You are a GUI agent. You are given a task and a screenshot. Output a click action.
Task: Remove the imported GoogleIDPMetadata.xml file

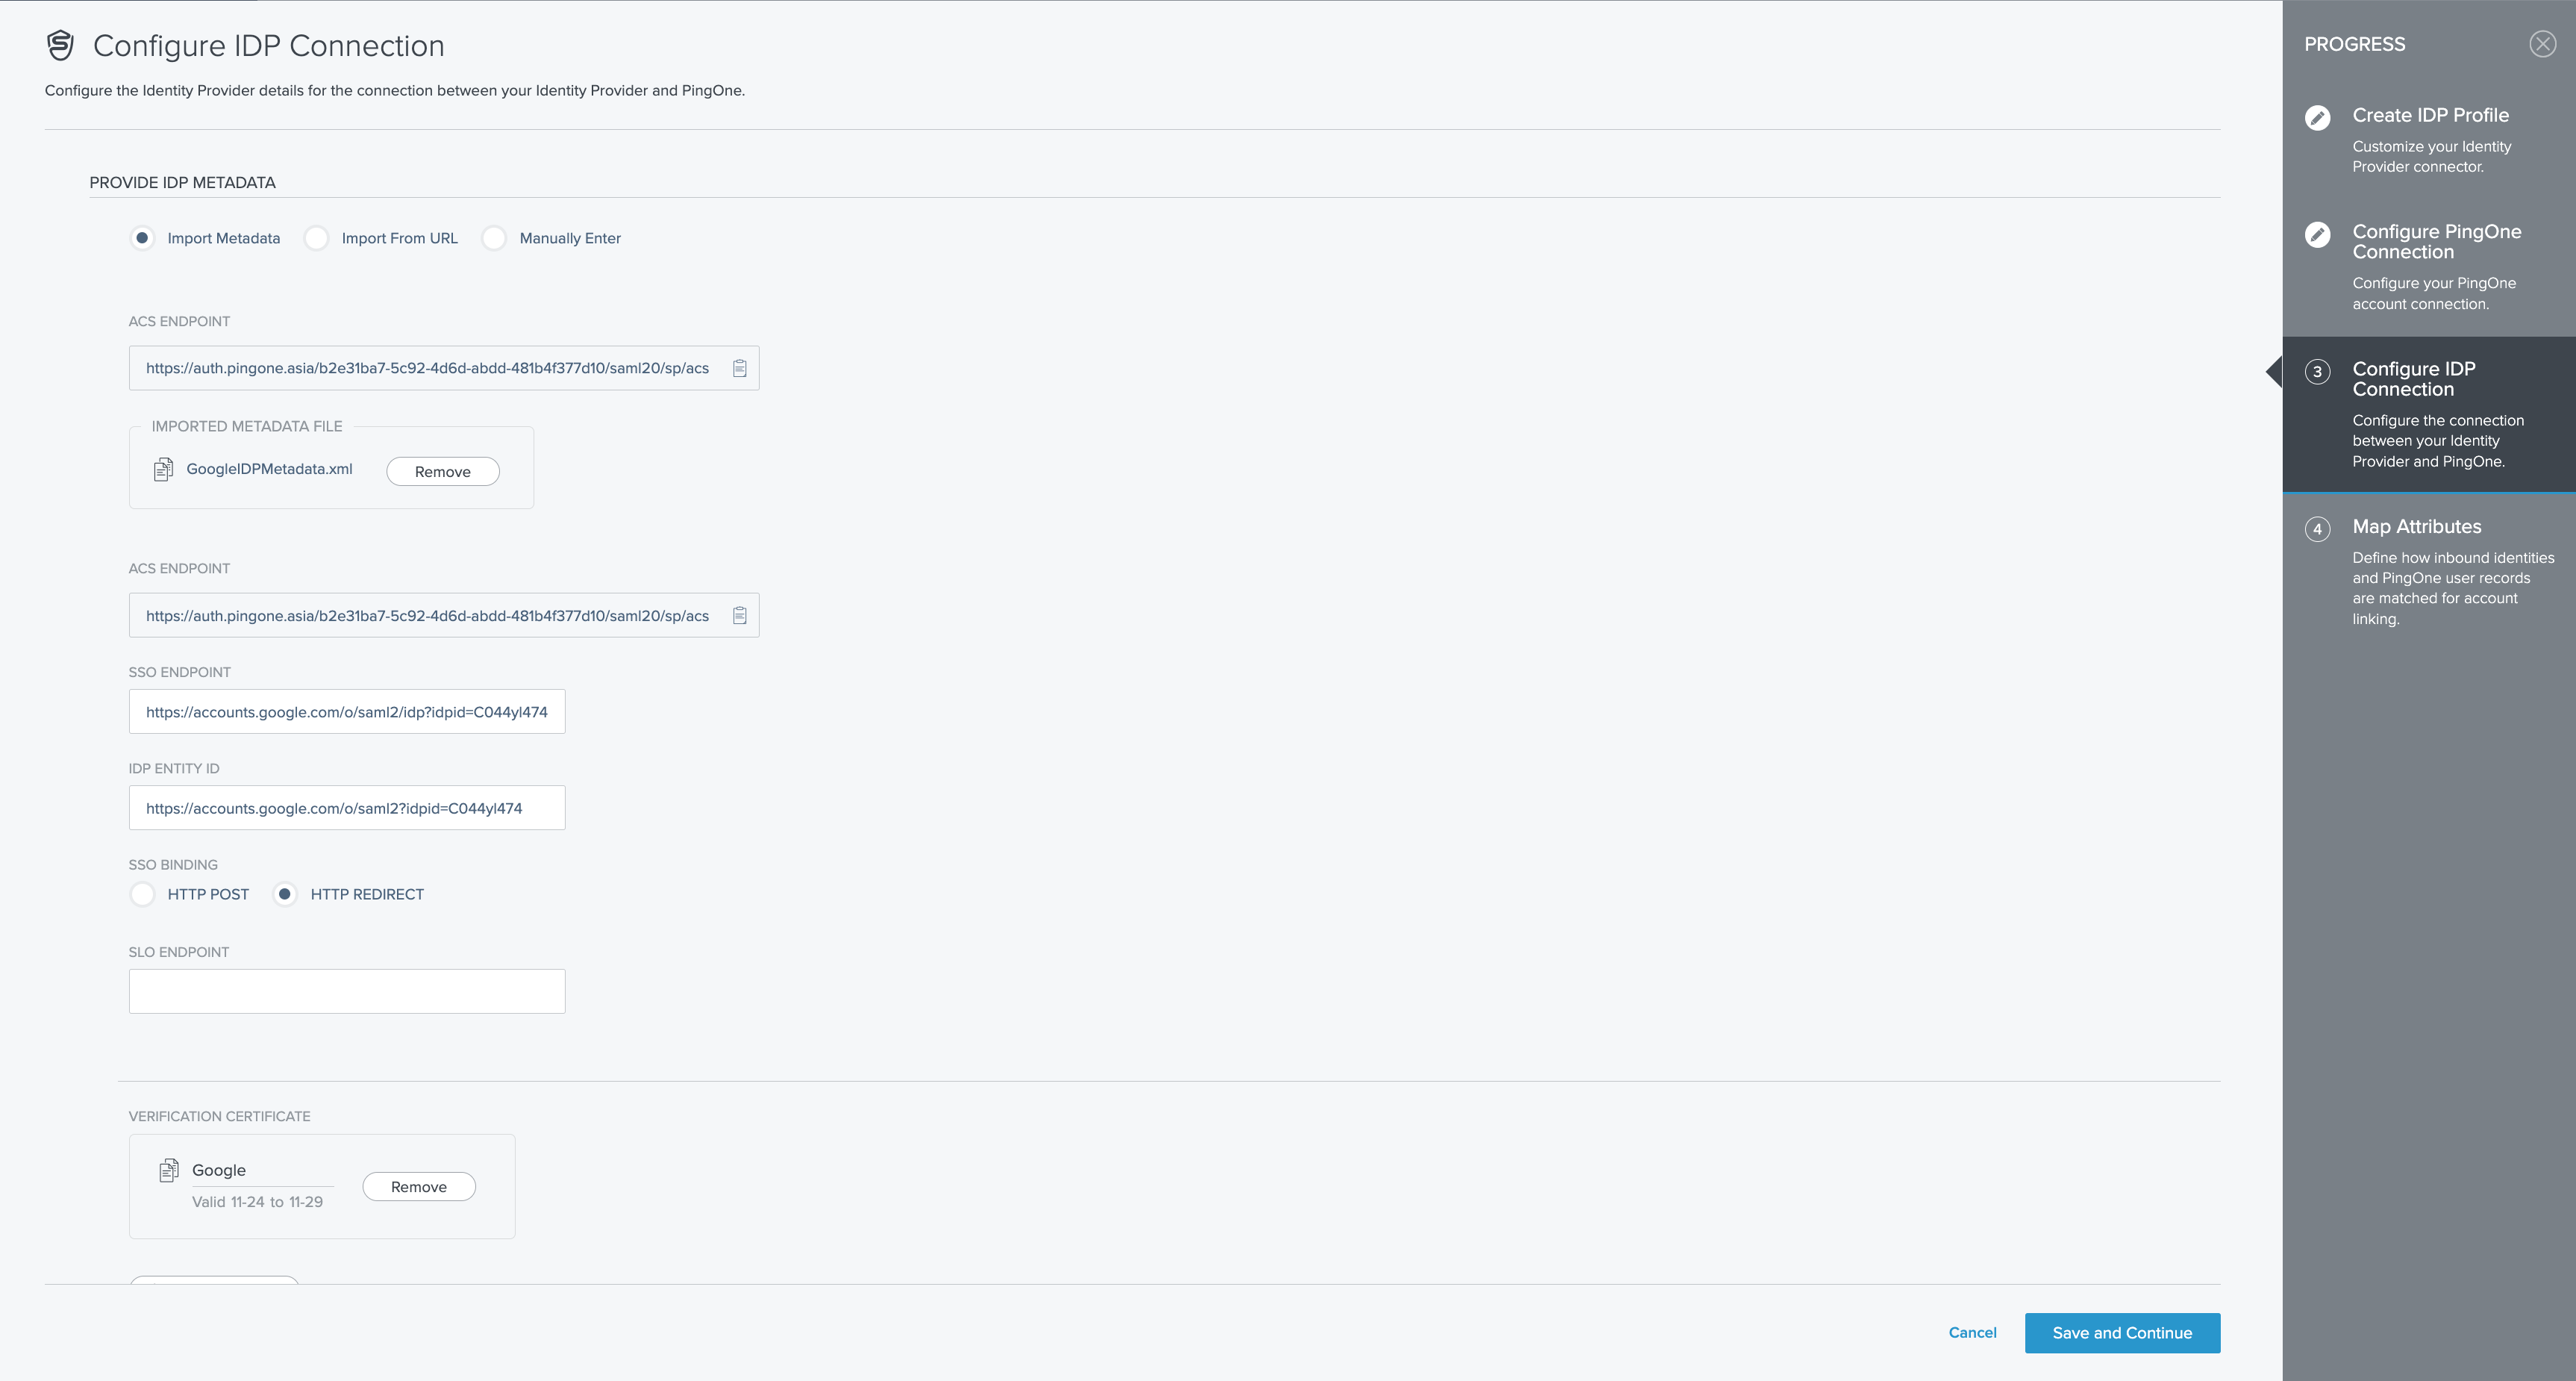click(442, 472)
